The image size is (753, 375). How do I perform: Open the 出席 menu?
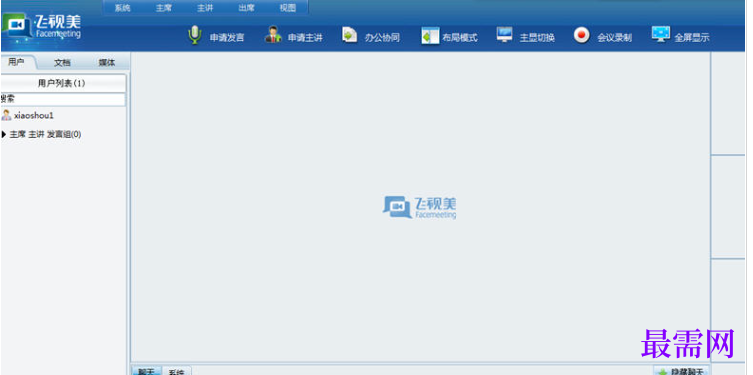click(x=246, y=8)
